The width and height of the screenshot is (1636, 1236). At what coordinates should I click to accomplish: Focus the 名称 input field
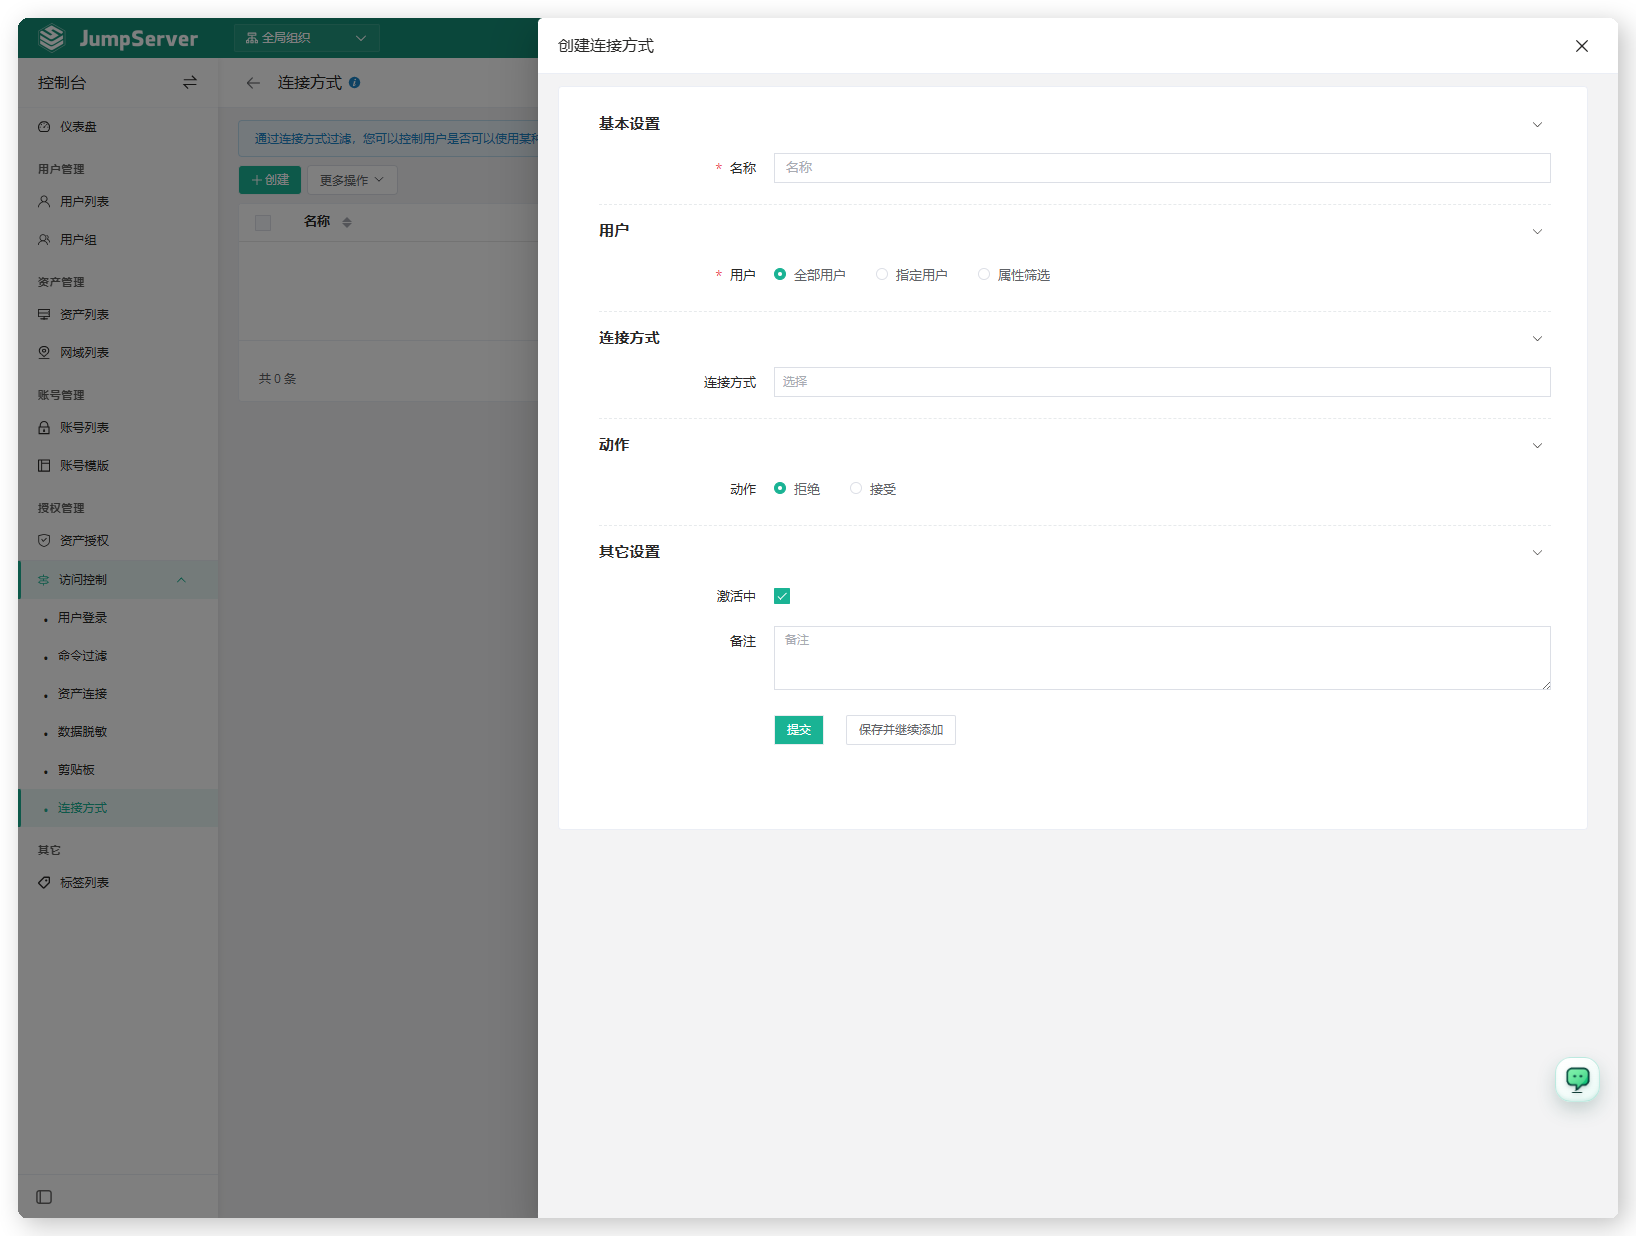point(1162,168)
